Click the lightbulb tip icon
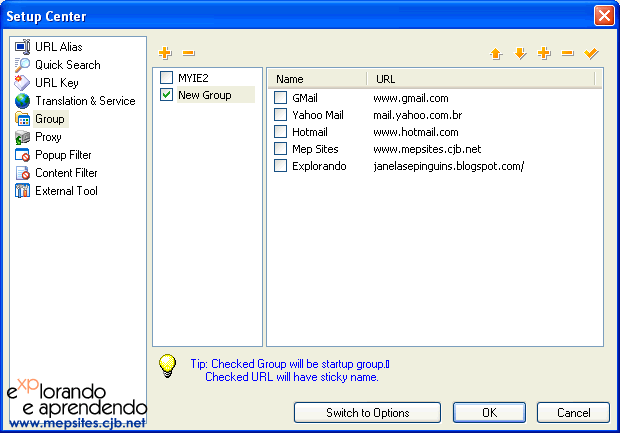 (x=167, y=366)
